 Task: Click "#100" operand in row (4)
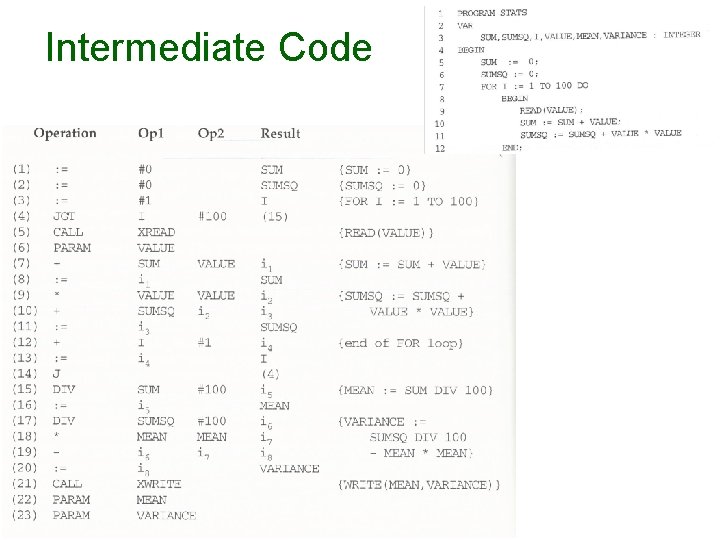pos(212,216)
